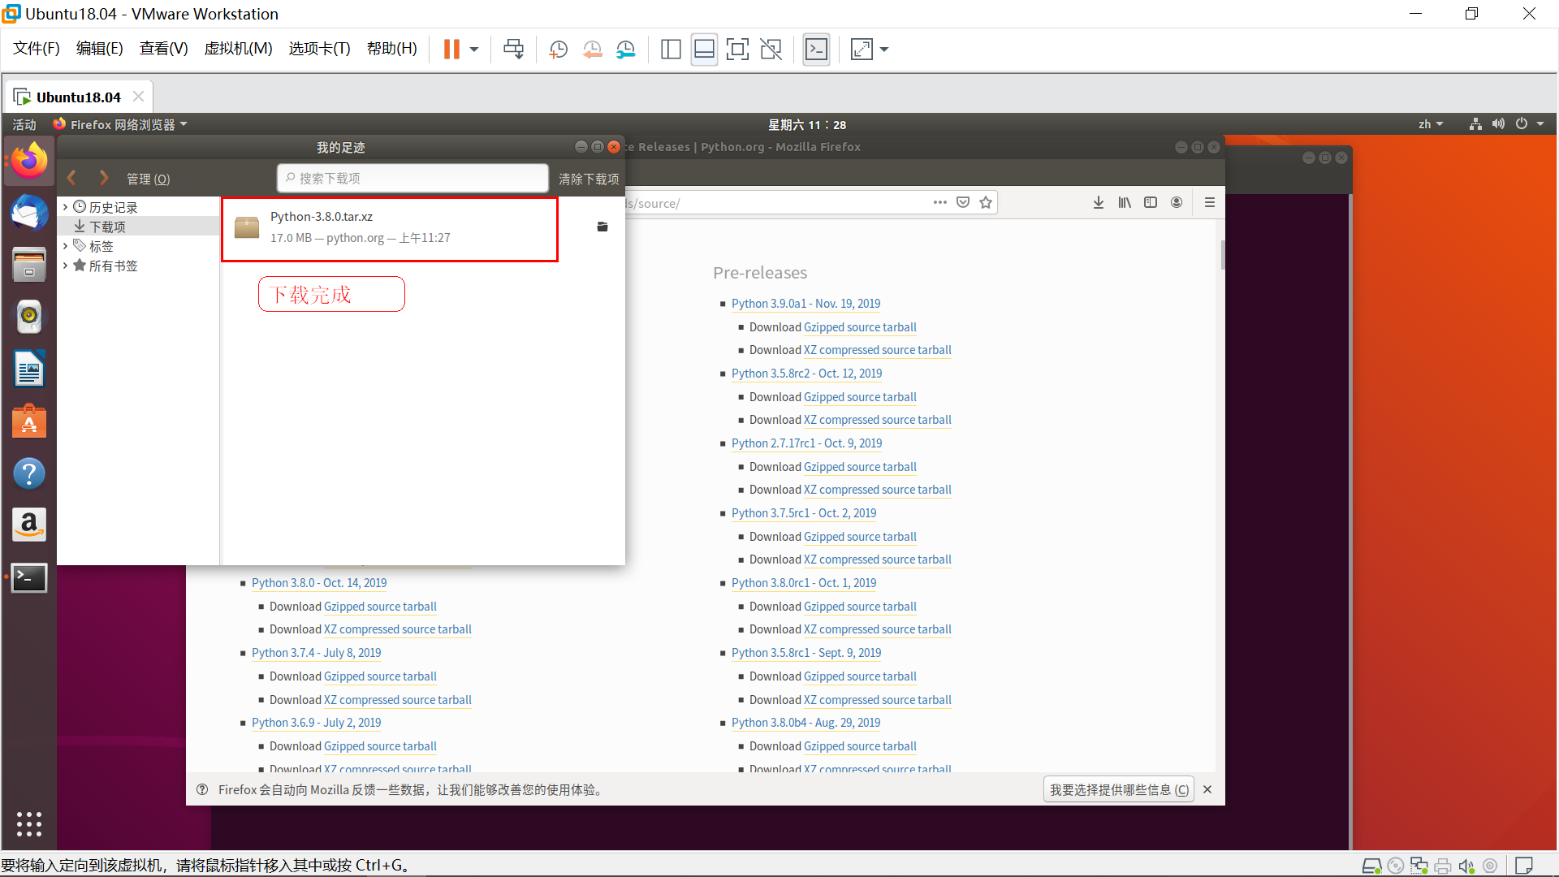Viewport: 1559px width, 877px height.
Task: Open the stretch display dropdown arrow
Action: pyautogui.click(x=884, y=49)
